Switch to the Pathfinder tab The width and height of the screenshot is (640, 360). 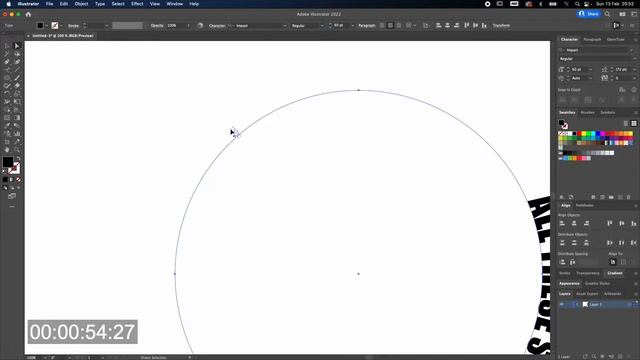(584, 205)
